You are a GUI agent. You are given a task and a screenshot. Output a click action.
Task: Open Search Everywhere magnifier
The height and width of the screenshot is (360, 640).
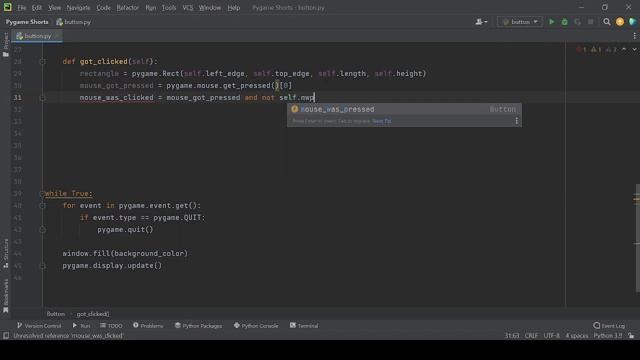point(607,22)
